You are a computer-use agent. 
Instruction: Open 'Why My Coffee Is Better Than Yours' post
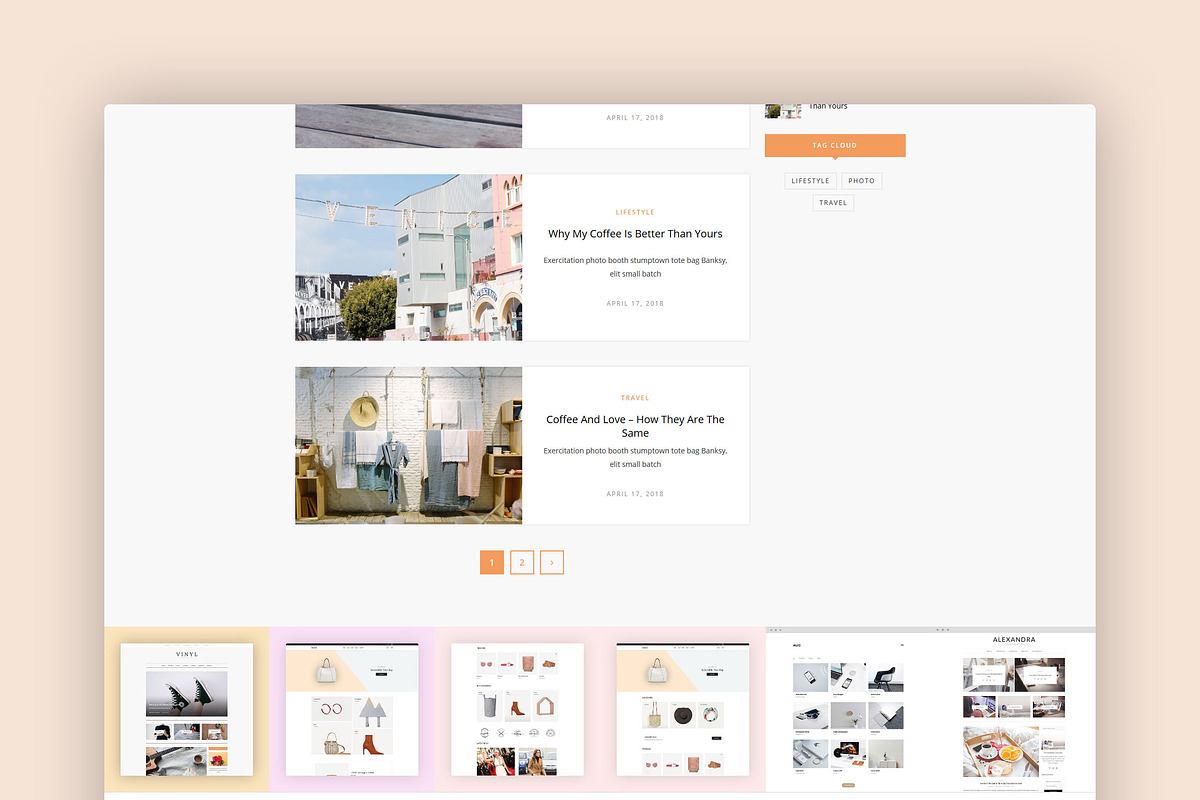(x=635, y=234)
